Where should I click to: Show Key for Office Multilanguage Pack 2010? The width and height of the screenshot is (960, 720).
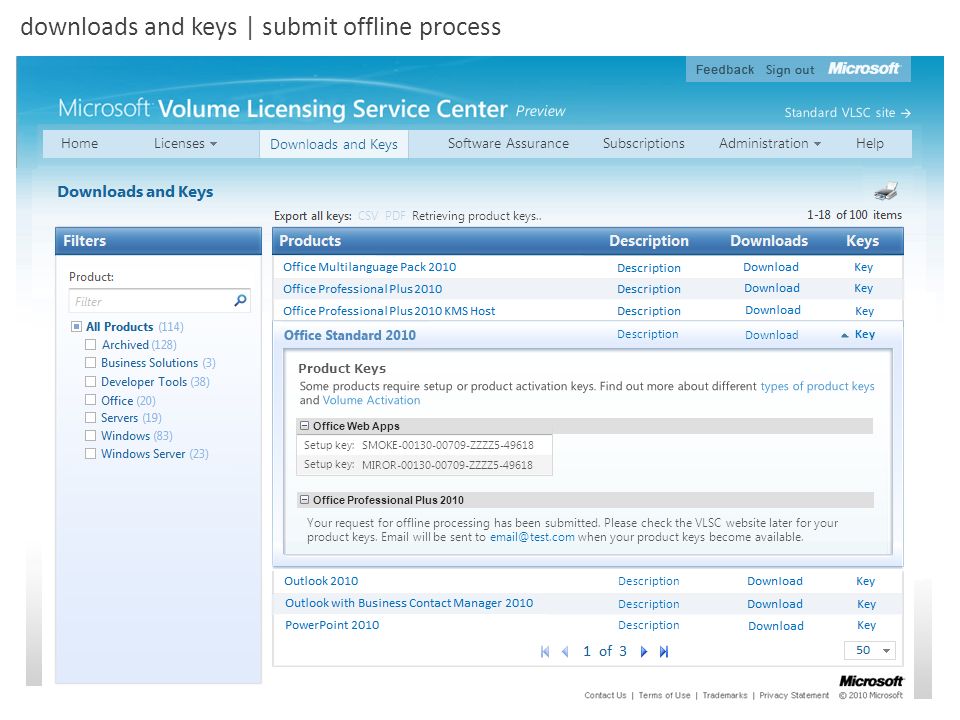pos(863,267)
